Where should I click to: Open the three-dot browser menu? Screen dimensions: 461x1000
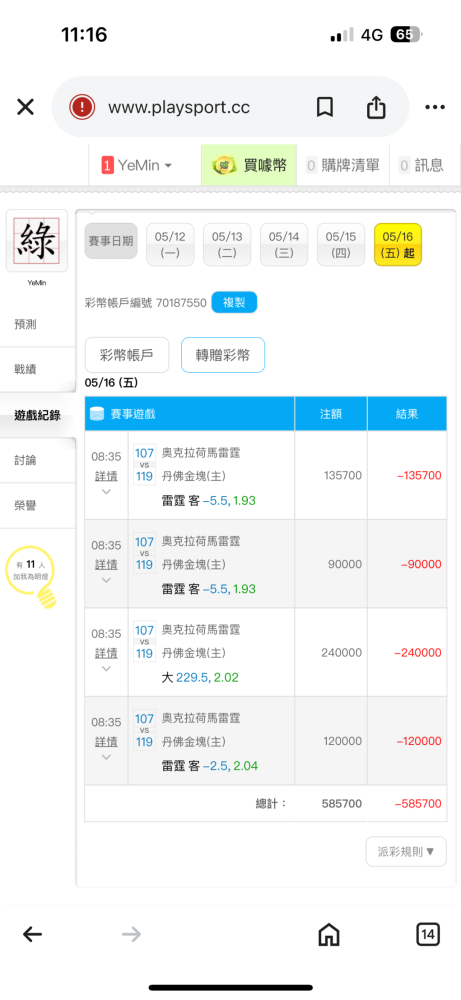coord(435,107)
